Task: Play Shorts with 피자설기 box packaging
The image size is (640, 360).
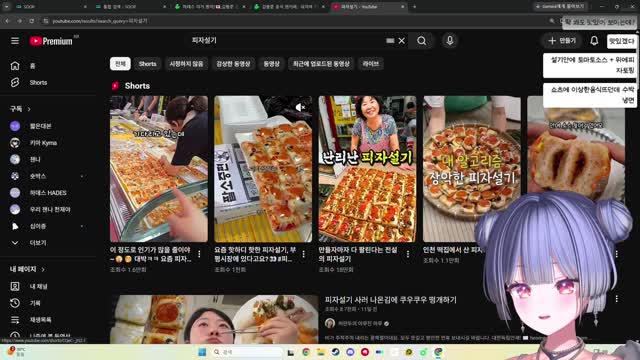Action: click(263, 169)
